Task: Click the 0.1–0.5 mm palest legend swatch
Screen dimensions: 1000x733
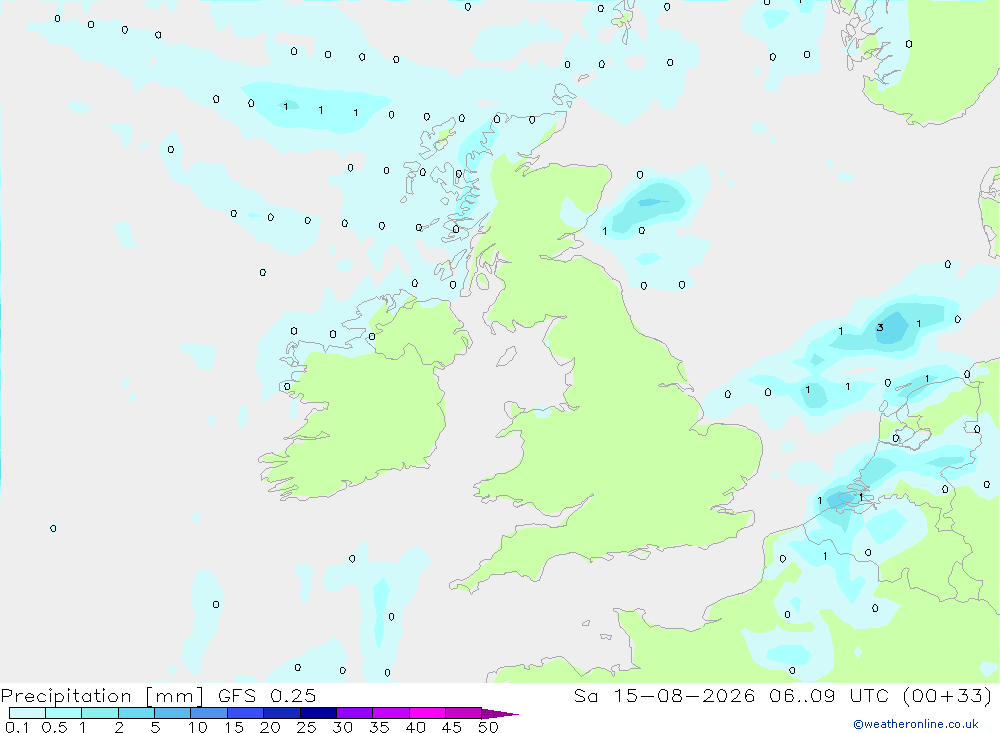Action: tap(27, 713)
